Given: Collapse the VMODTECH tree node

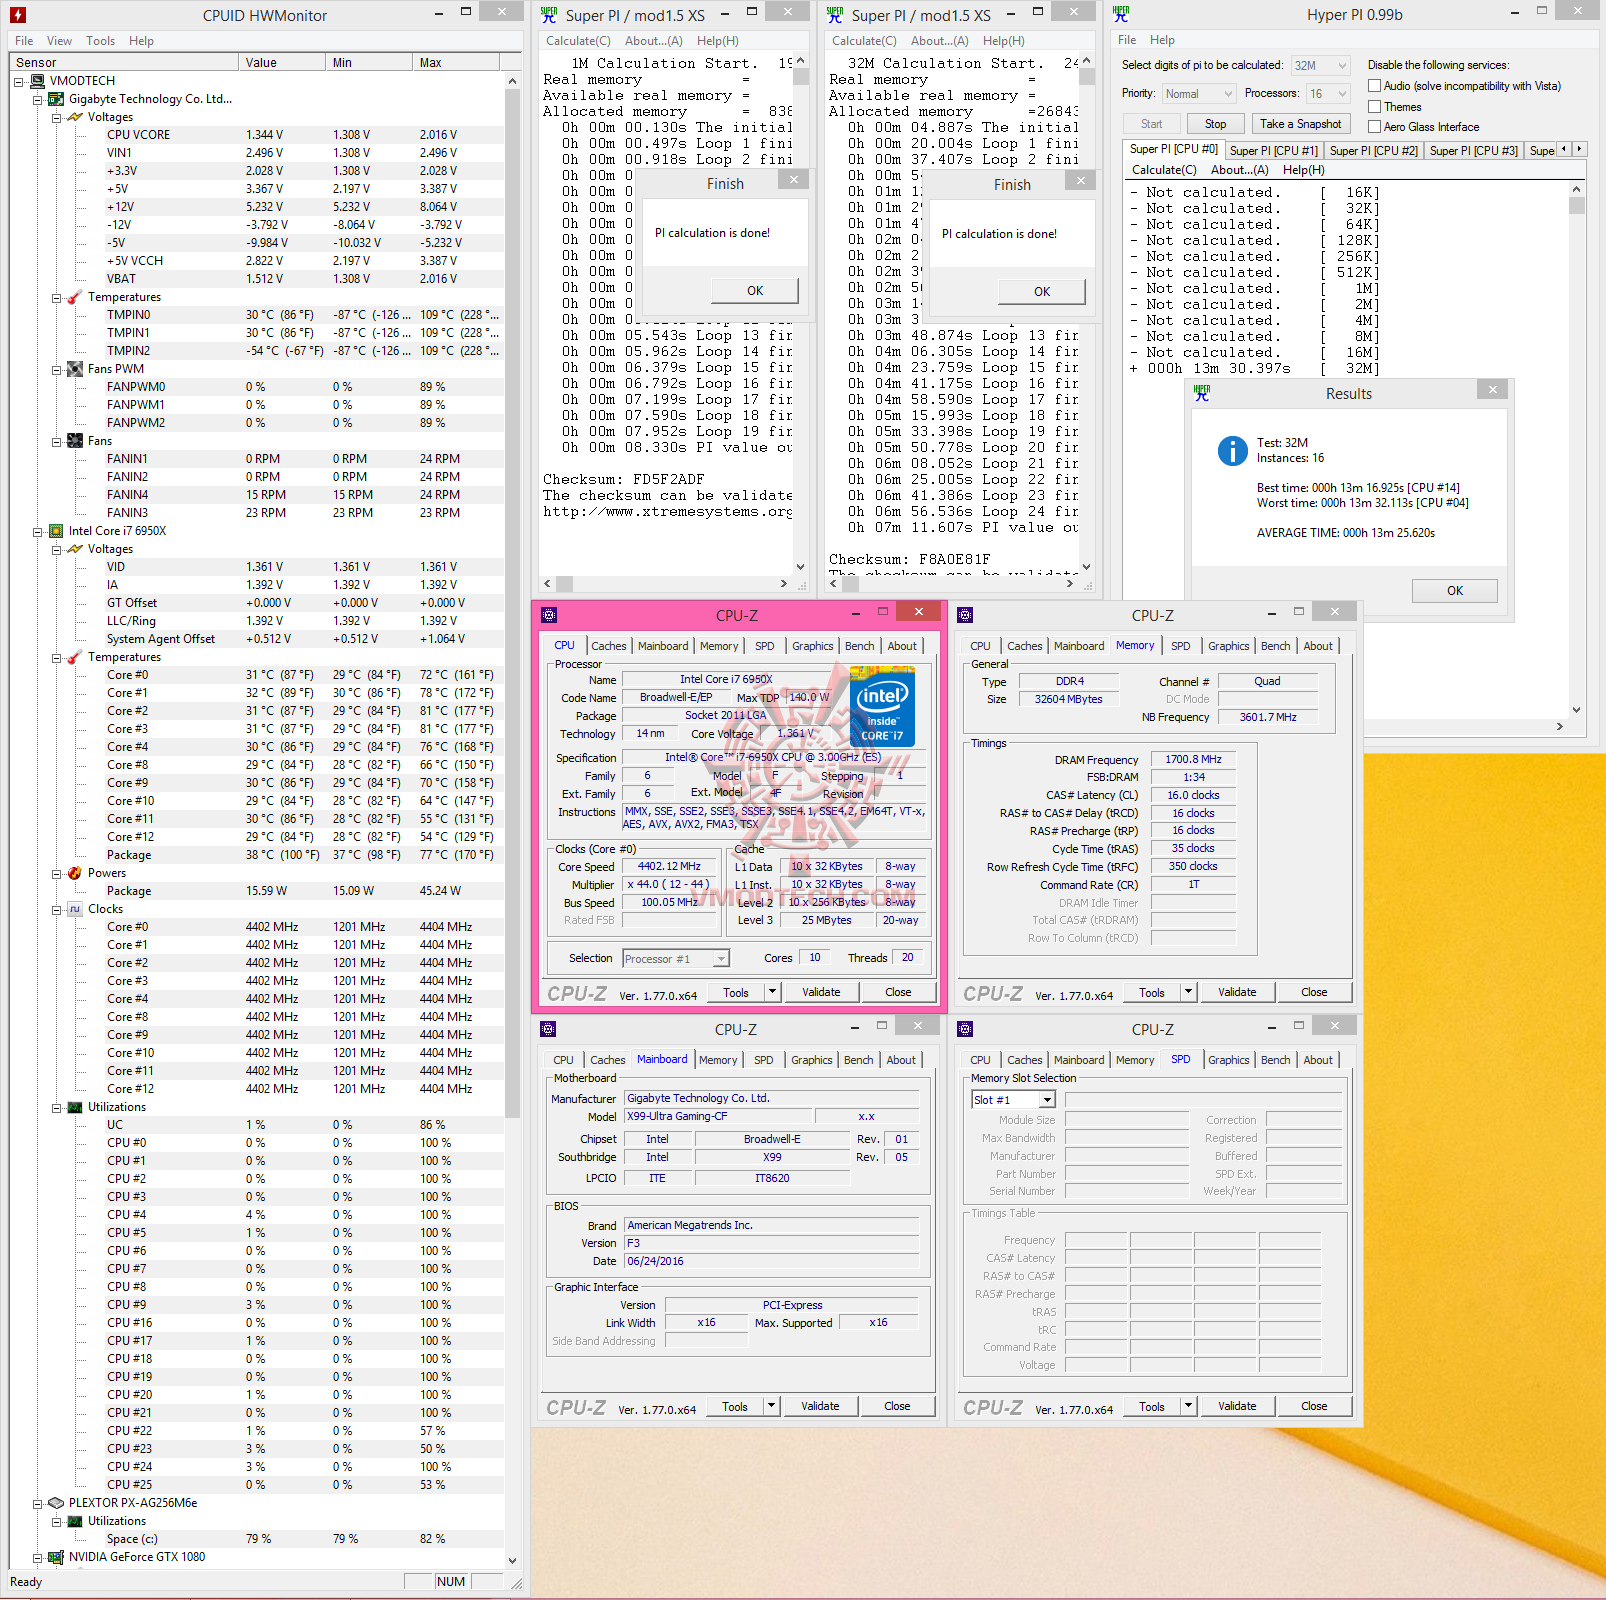Looking at the screenshot, I should [x=19, y=81].
